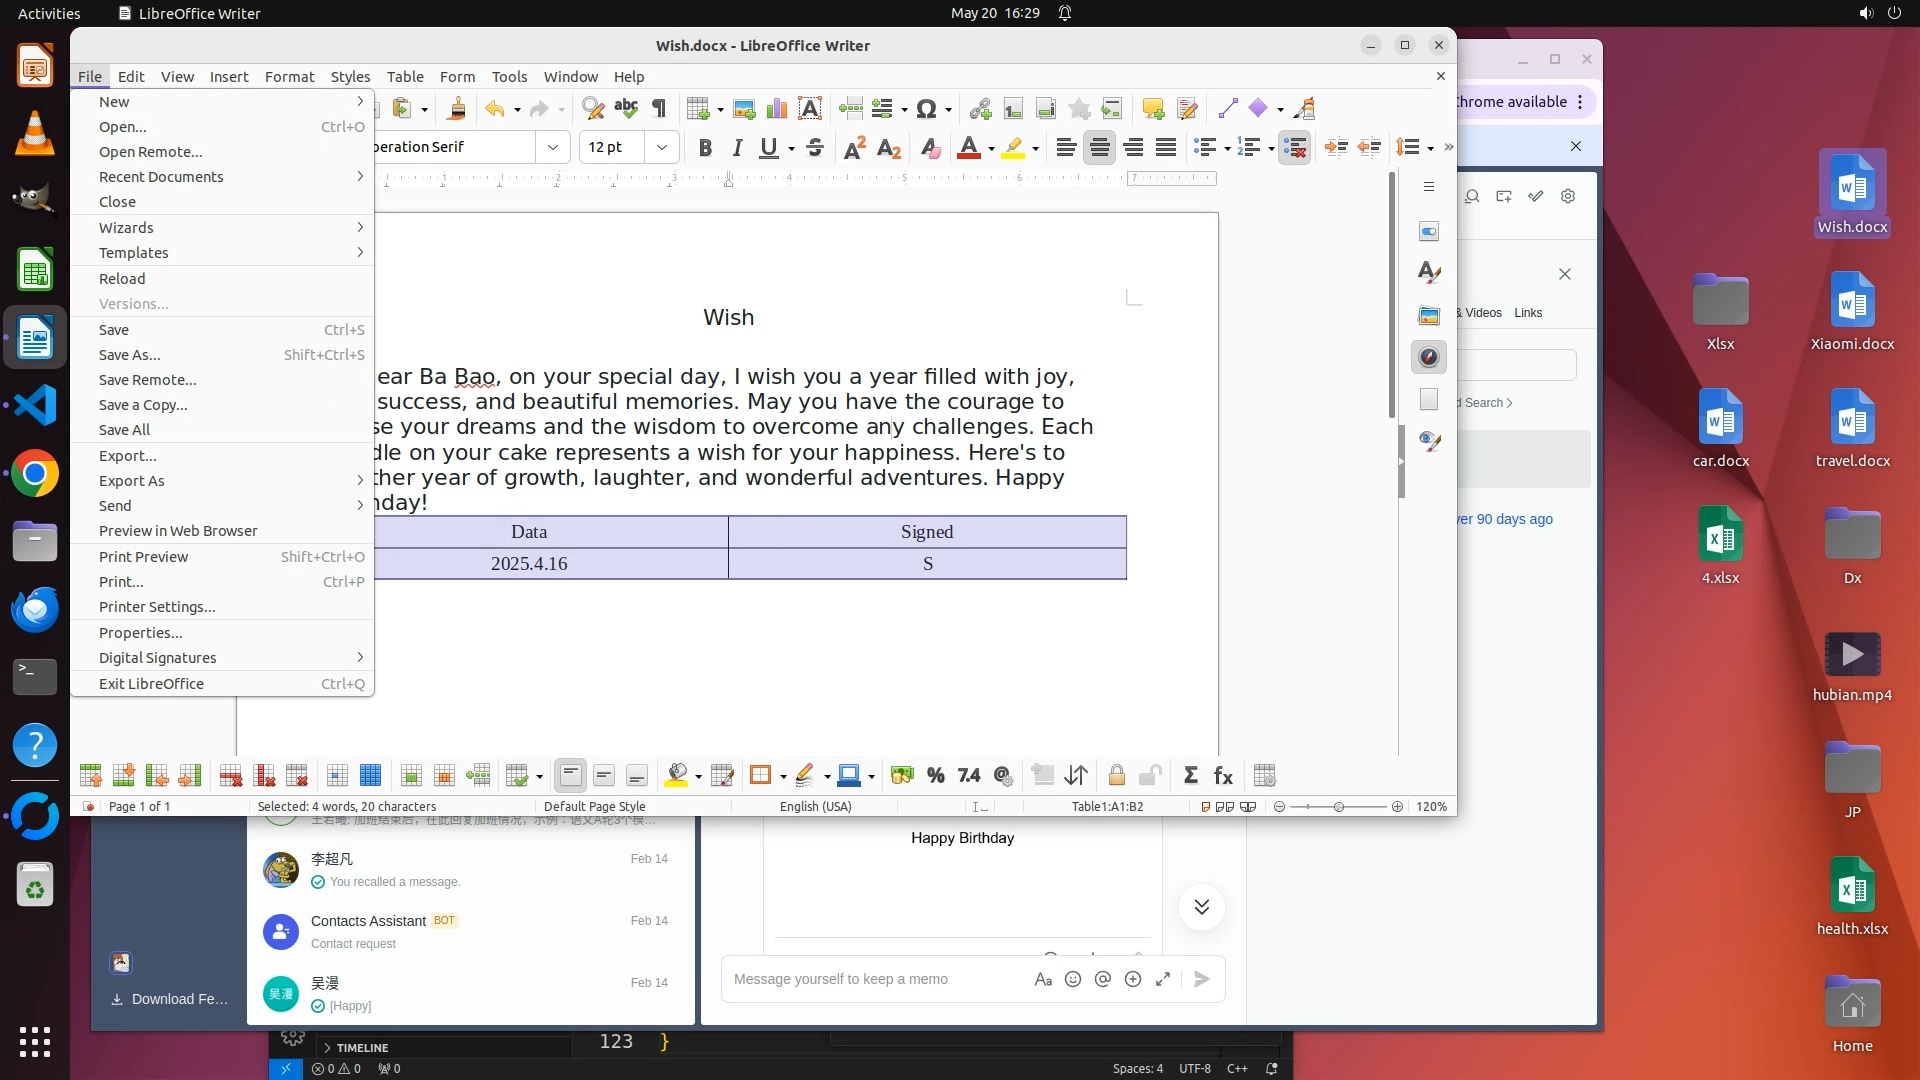Open Google Chrome from the dock

(35, 474)
